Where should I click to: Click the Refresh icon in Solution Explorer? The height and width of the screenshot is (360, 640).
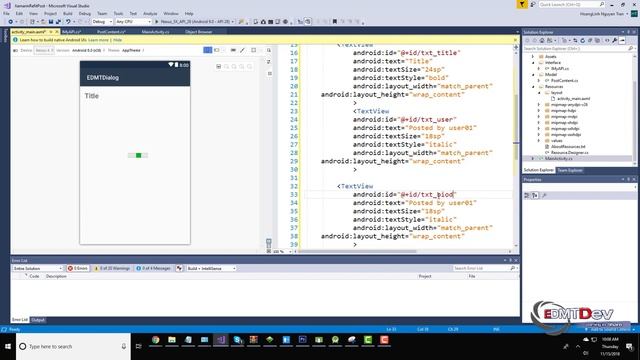582,40
